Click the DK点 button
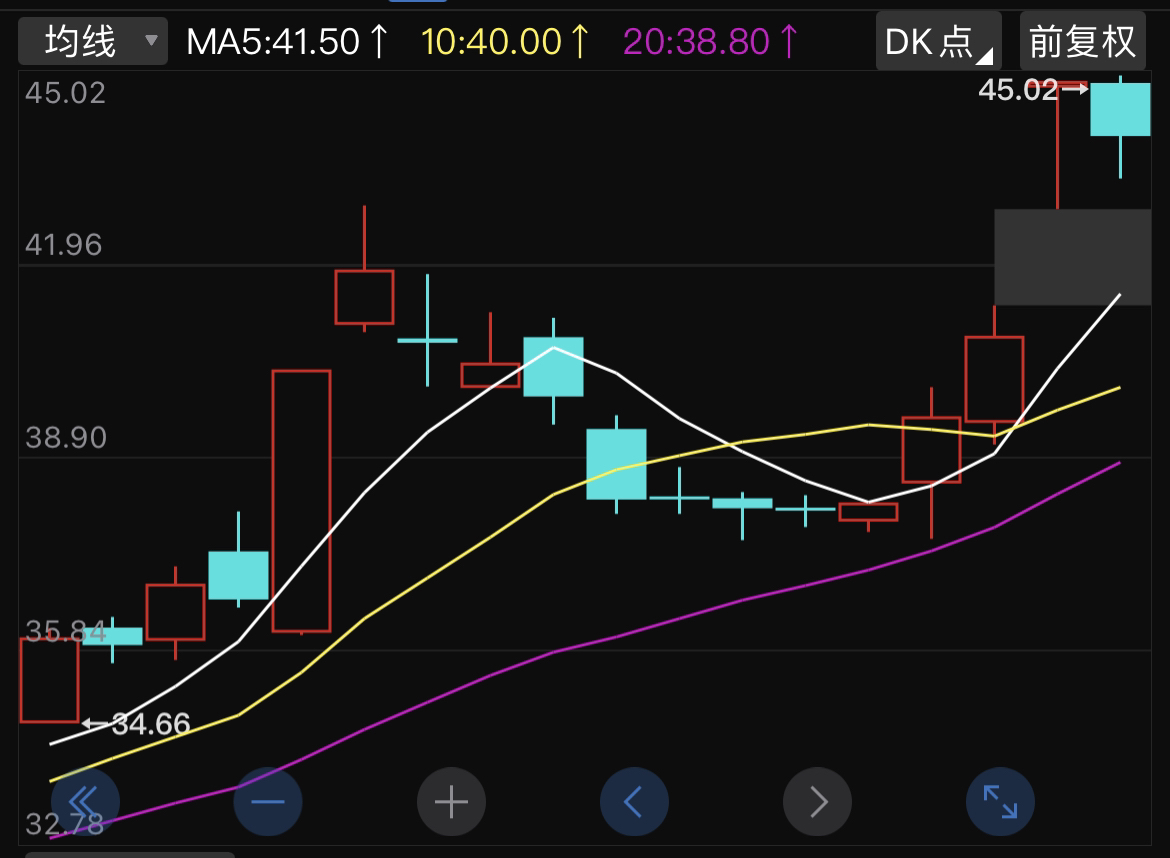Viewport: 1170px width, 858px height. click(938, 41)
